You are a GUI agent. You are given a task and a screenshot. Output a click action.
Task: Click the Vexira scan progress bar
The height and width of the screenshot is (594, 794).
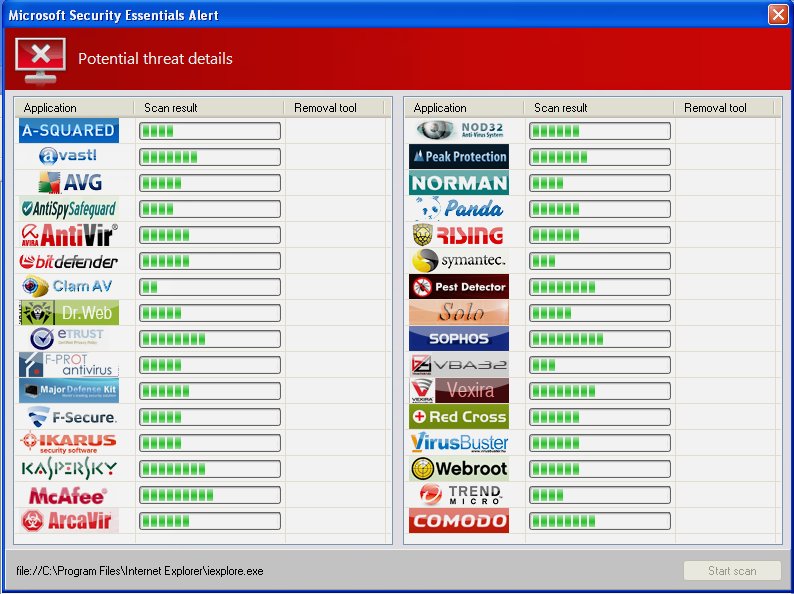click(600, 391)
